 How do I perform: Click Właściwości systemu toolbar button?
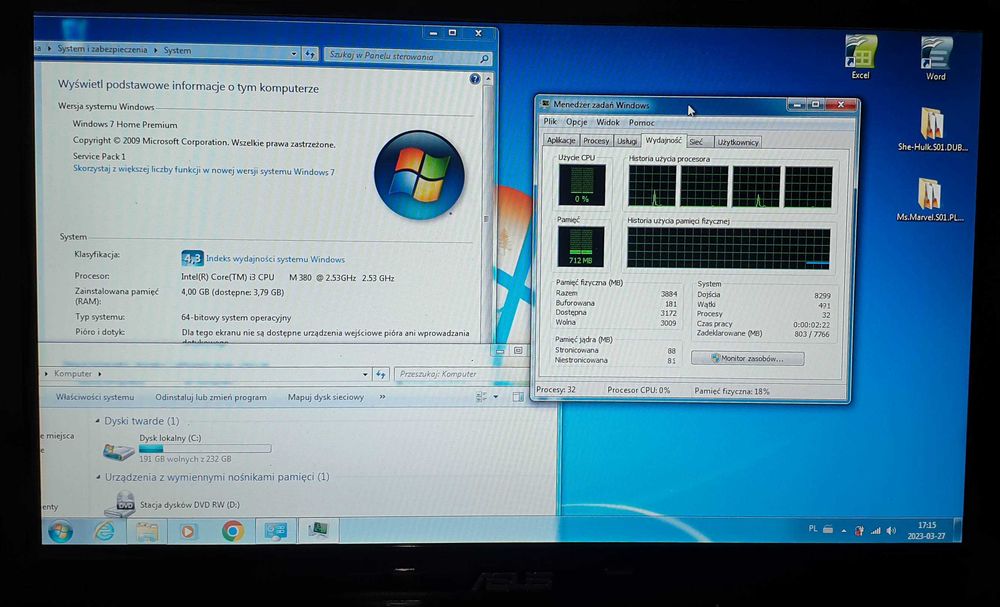click(x=94, y=397)
